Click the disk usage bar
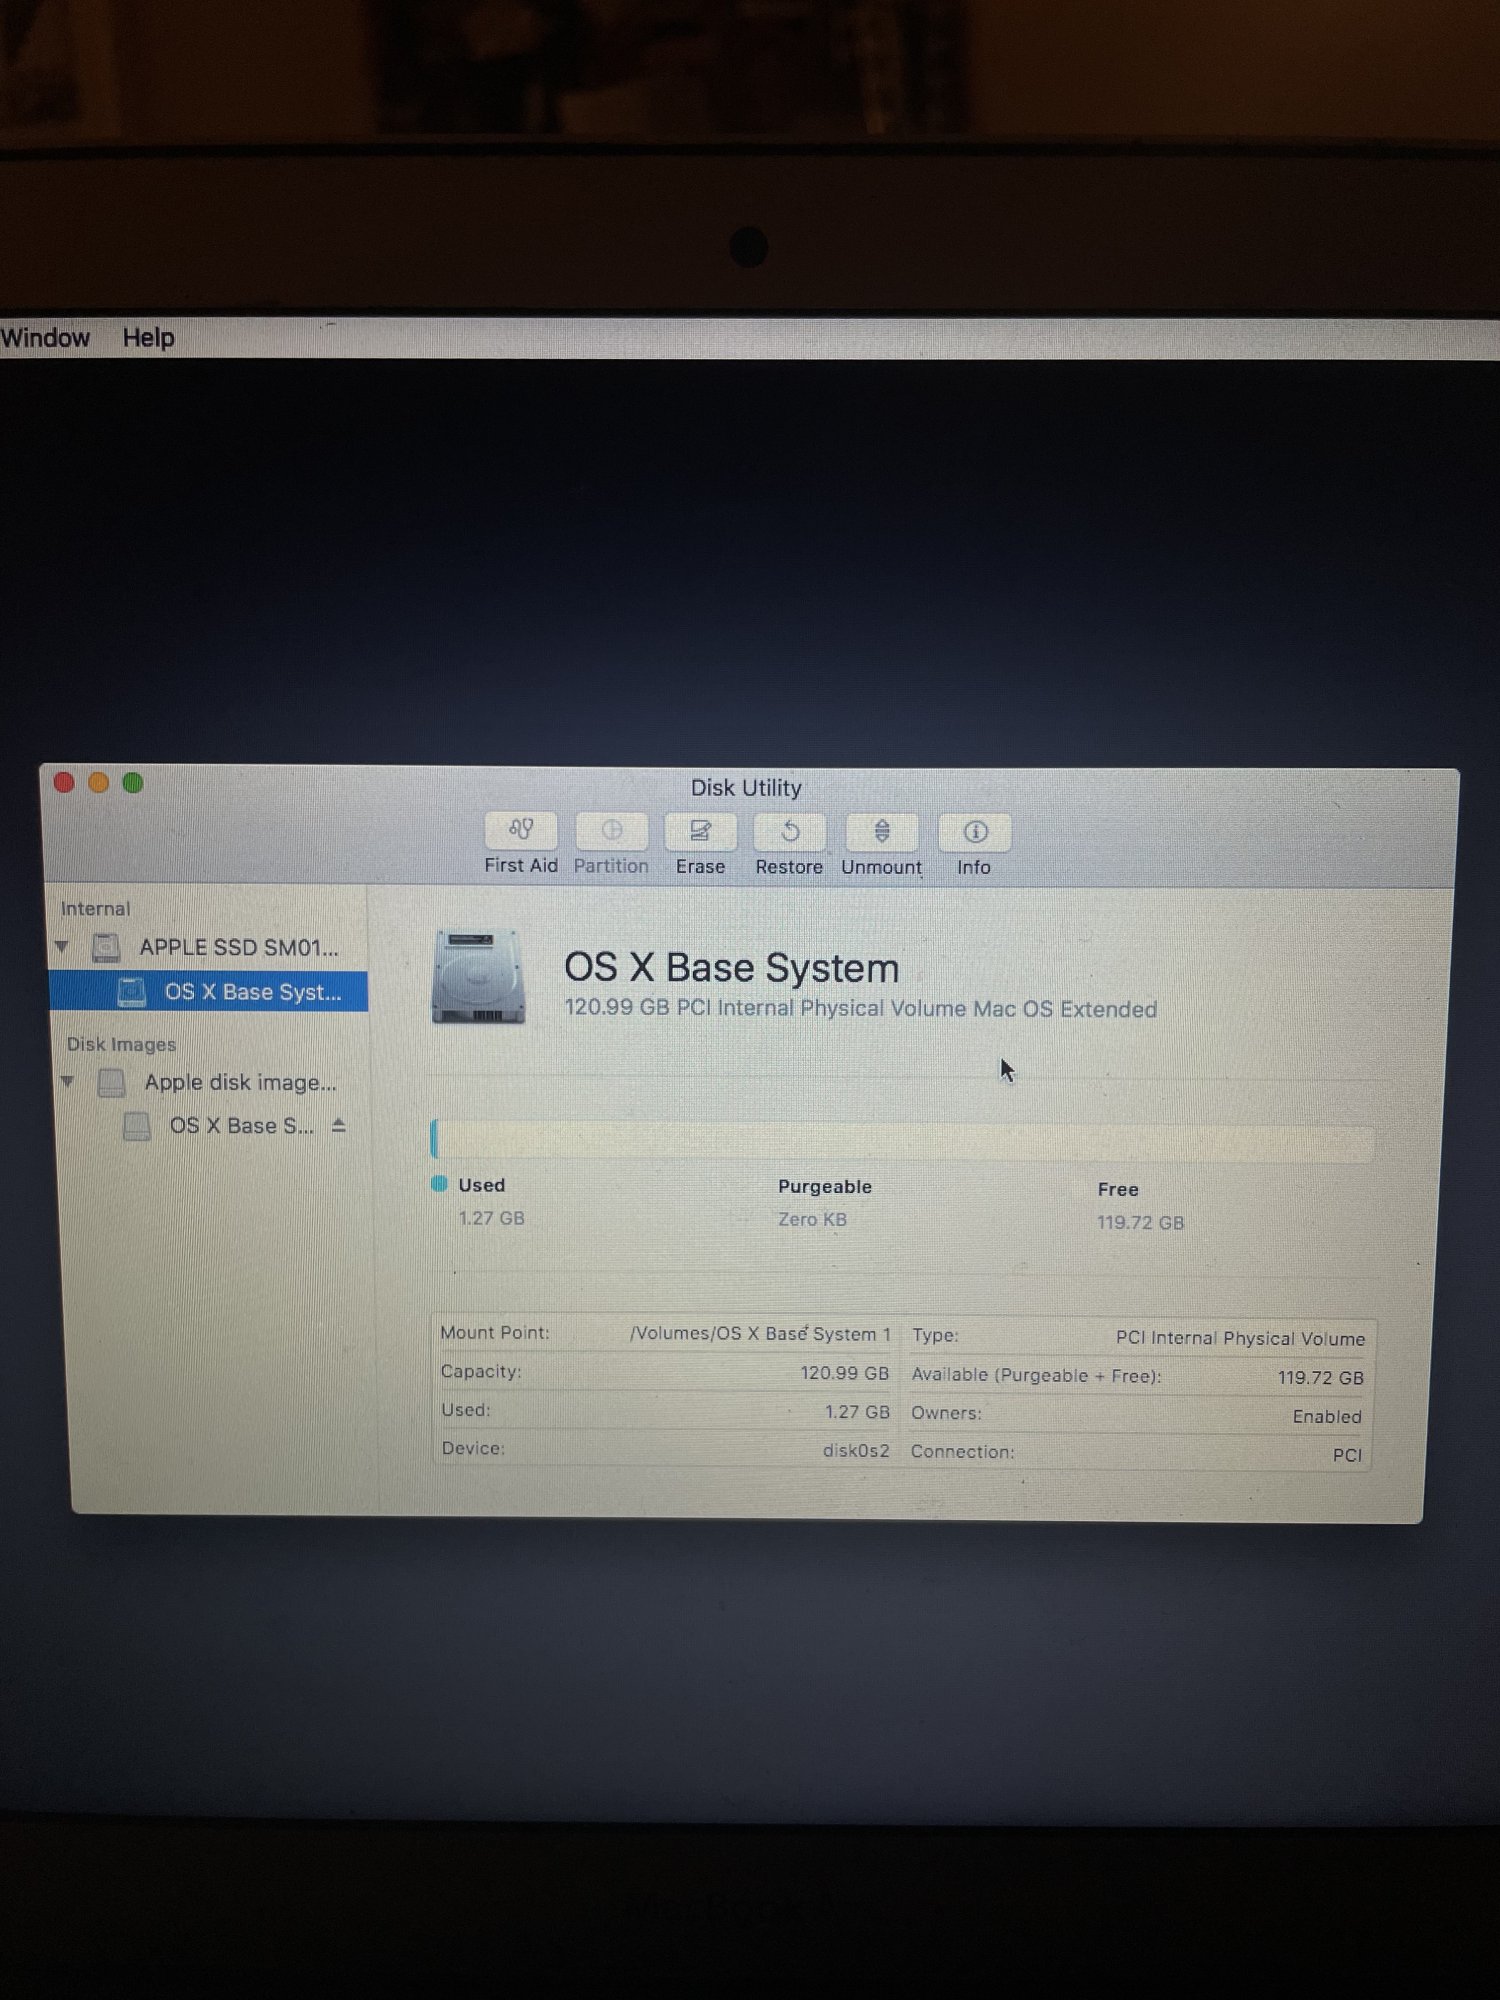The image size is (1500, 2000). 903,1141
